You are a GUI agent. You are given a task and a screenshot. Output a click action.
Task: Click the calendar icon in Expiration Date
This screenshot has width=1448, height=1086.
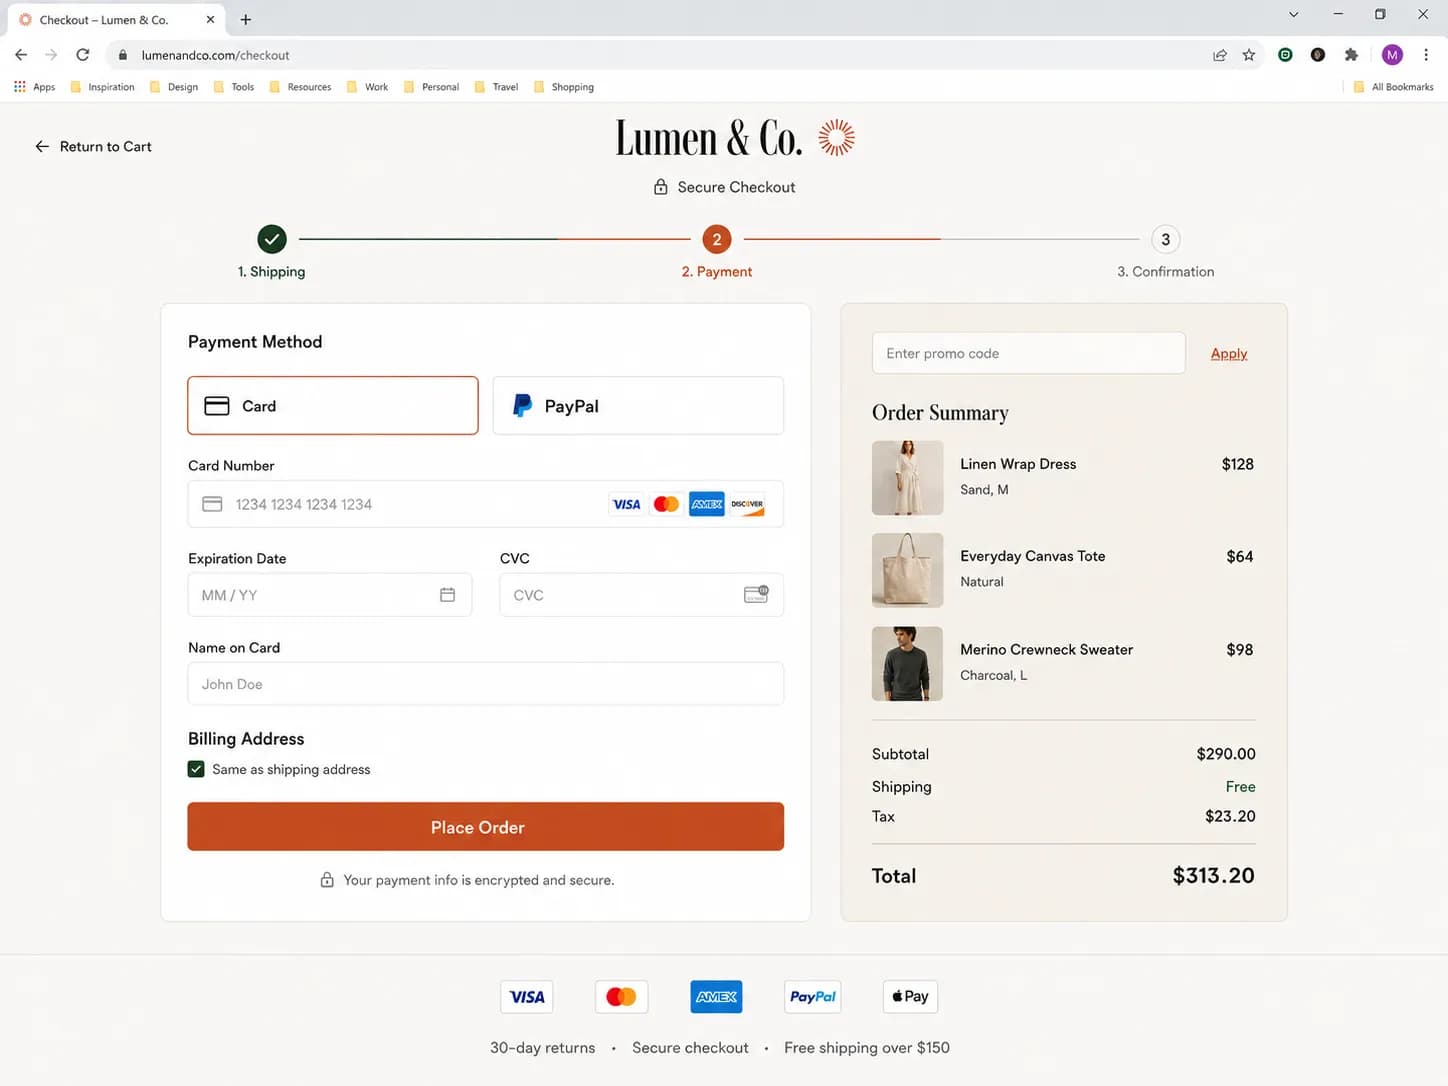pos(447,595)
